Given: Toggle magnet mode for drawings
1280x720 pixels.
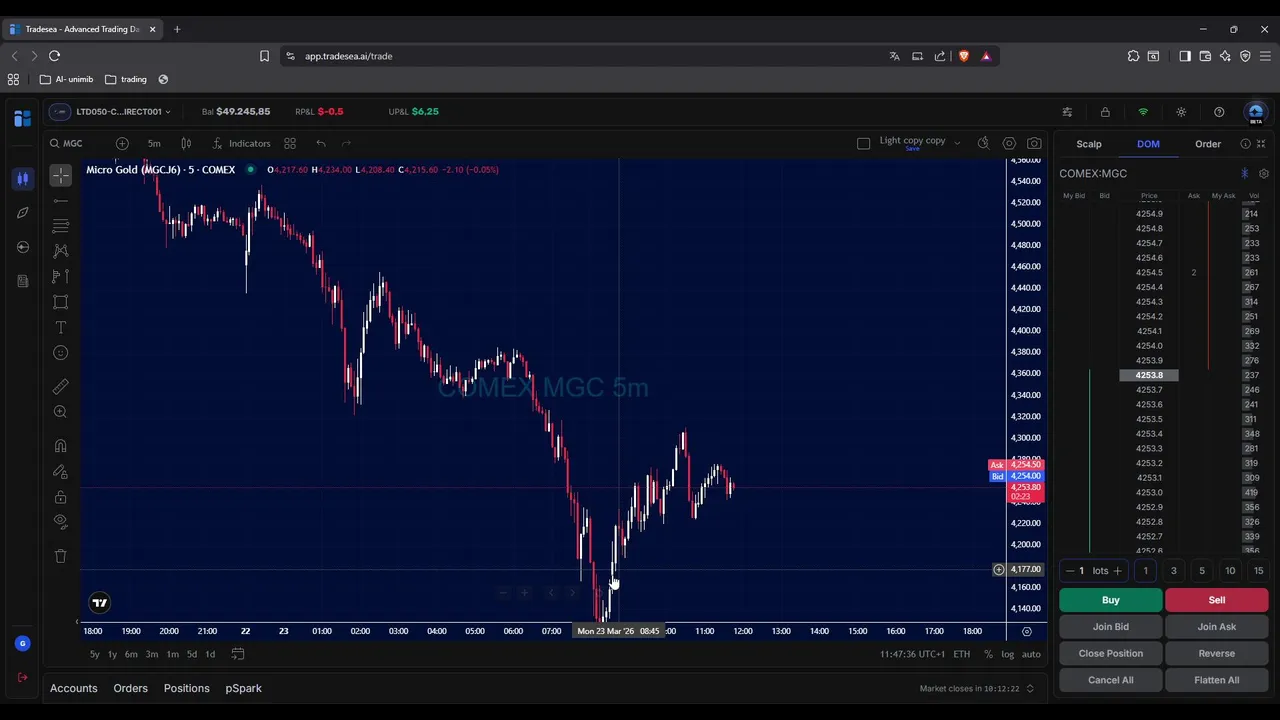Looking at the screenshot, I should pyautogui.click(x=61, y=446).
